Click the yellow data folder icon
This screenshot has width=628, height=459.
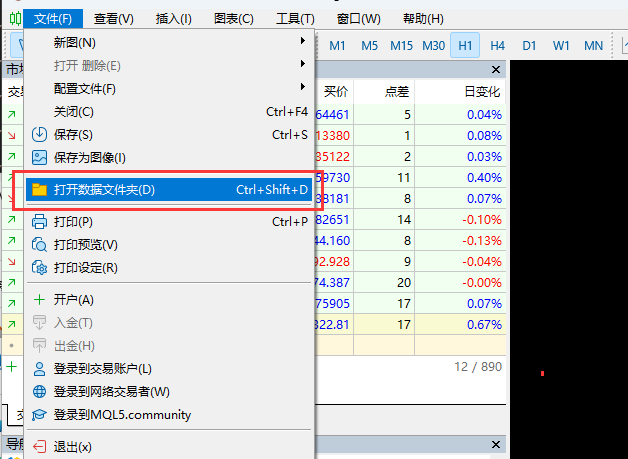coord(40,190)
